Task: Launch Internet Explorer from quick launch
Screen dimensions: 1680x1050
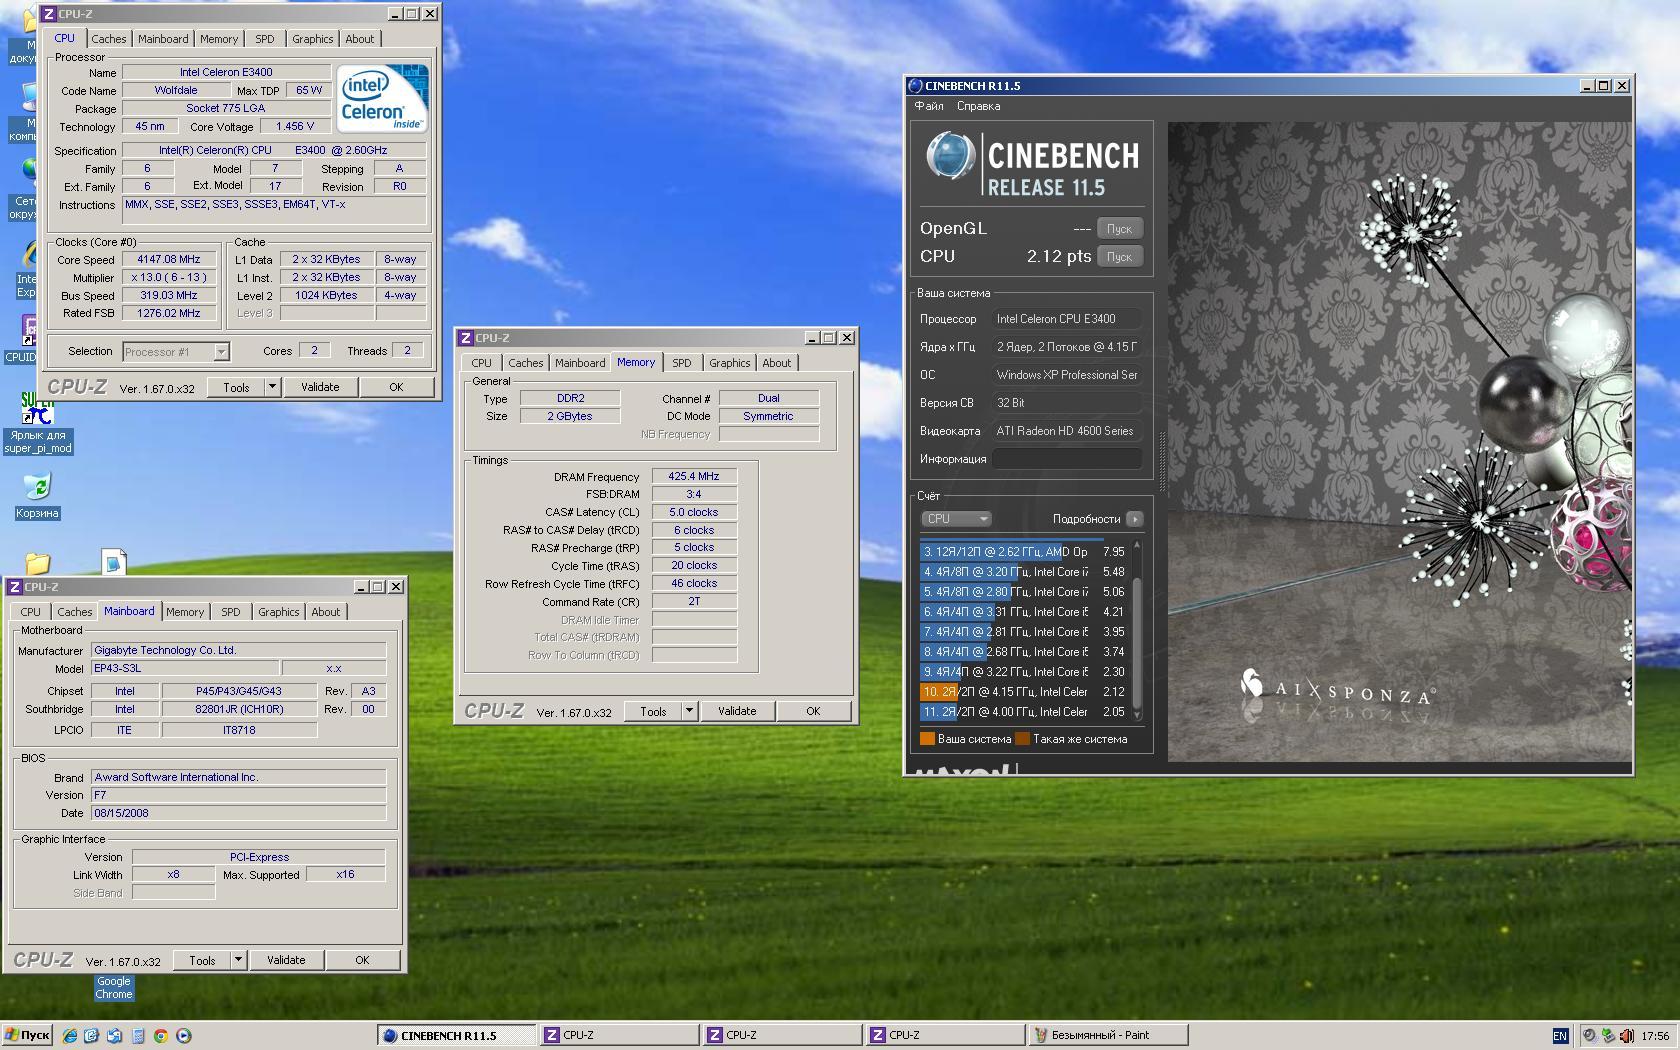Action: click(70, 1036)
